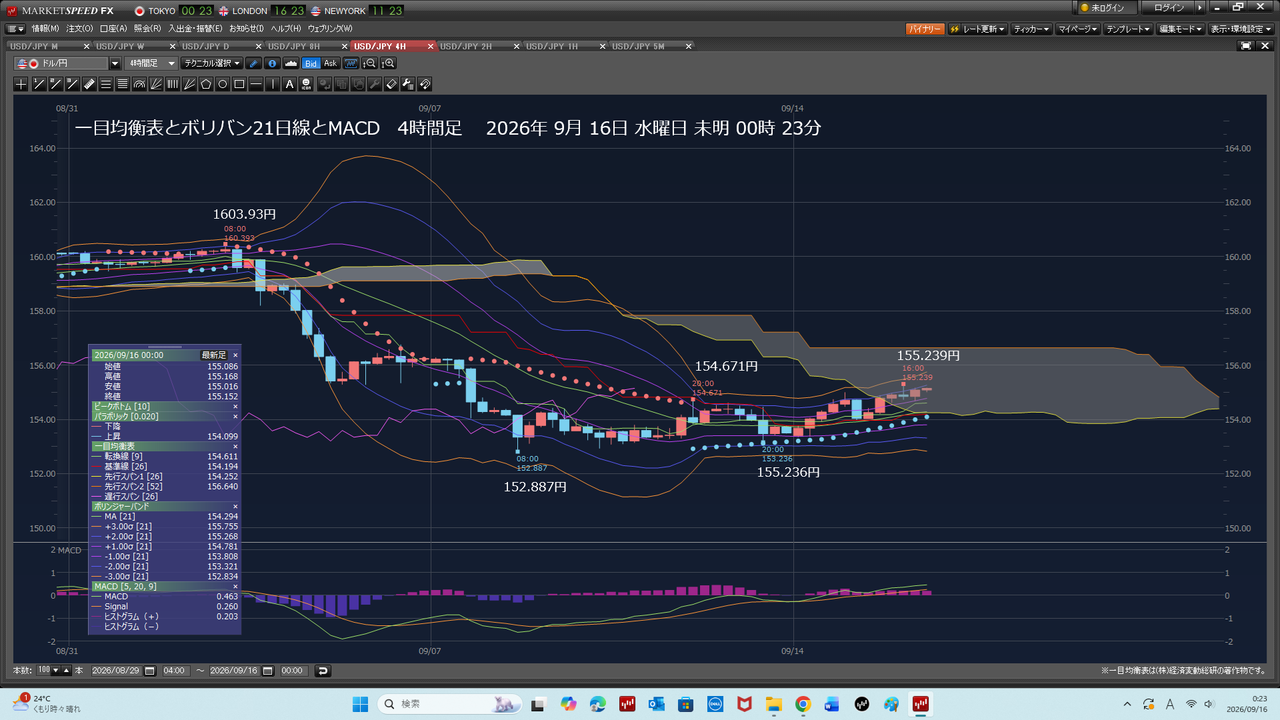Toggle the chart-type icon next to Ask
The image size is (1280, 720).
[351, 63]
